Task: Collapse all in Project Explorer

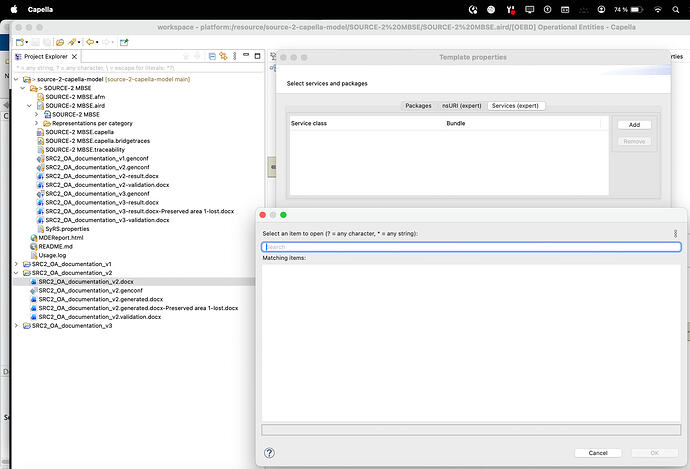Action: (x=212, y=56)
